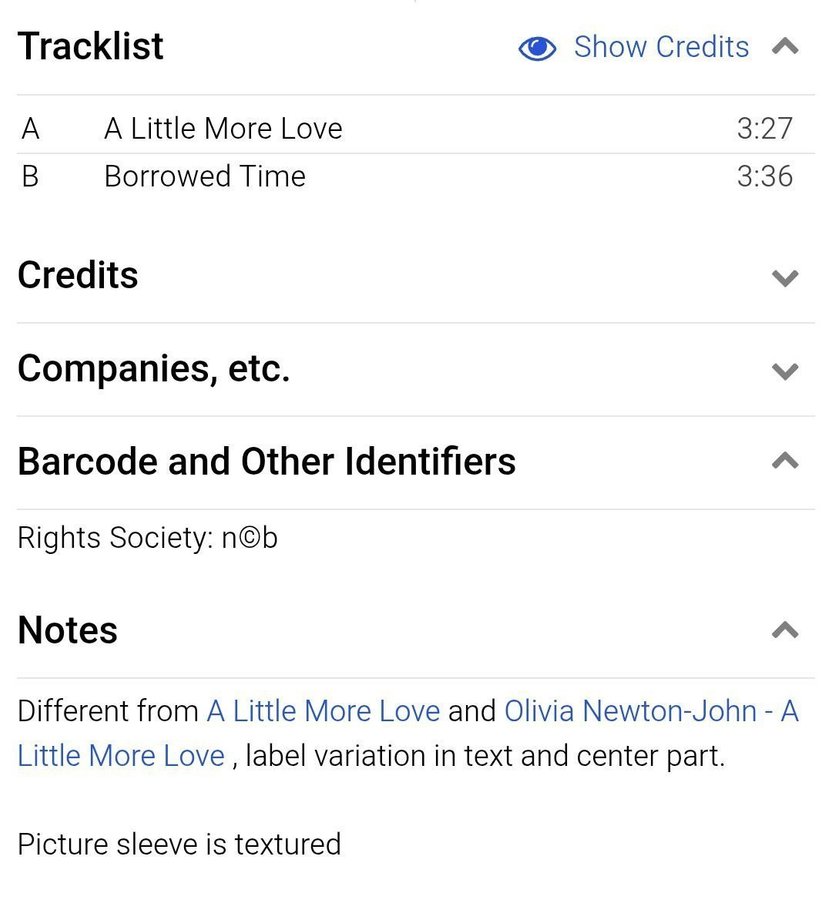Collapse Barcode and Other Identifiers via chevron
This screenshot has height=900, width=832.
click(786, 461)
